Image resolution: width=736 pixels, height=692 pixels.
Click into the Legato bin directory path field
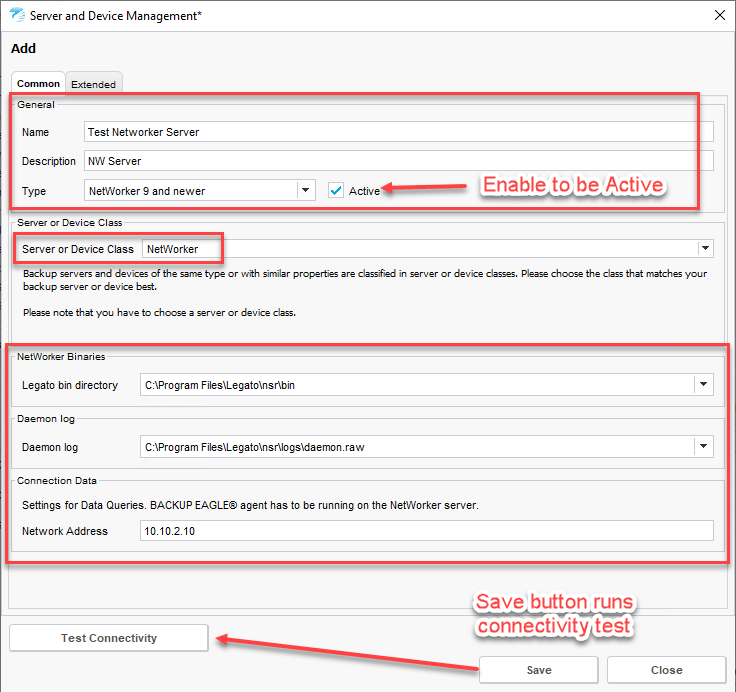coord(415,384)
